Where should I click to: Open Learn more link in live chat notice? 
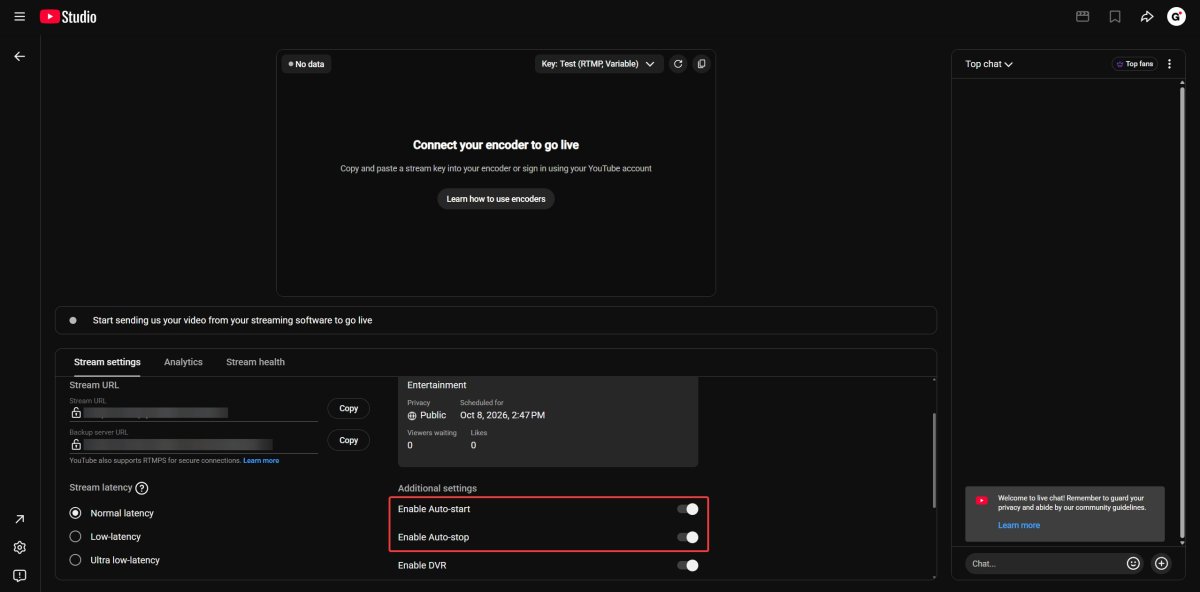click(x=1019, y=525)
